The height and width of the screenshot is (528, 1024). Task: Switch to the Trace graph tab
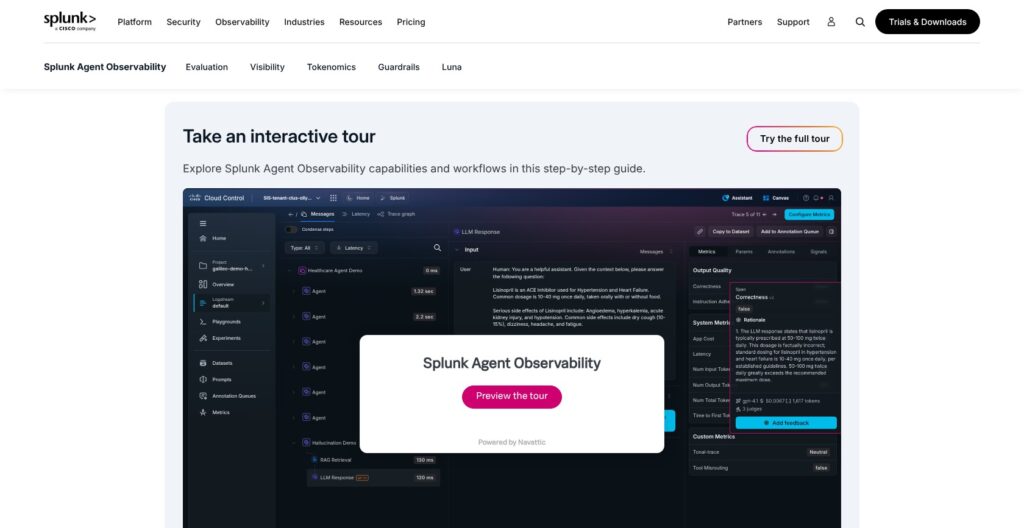point(396,214)
